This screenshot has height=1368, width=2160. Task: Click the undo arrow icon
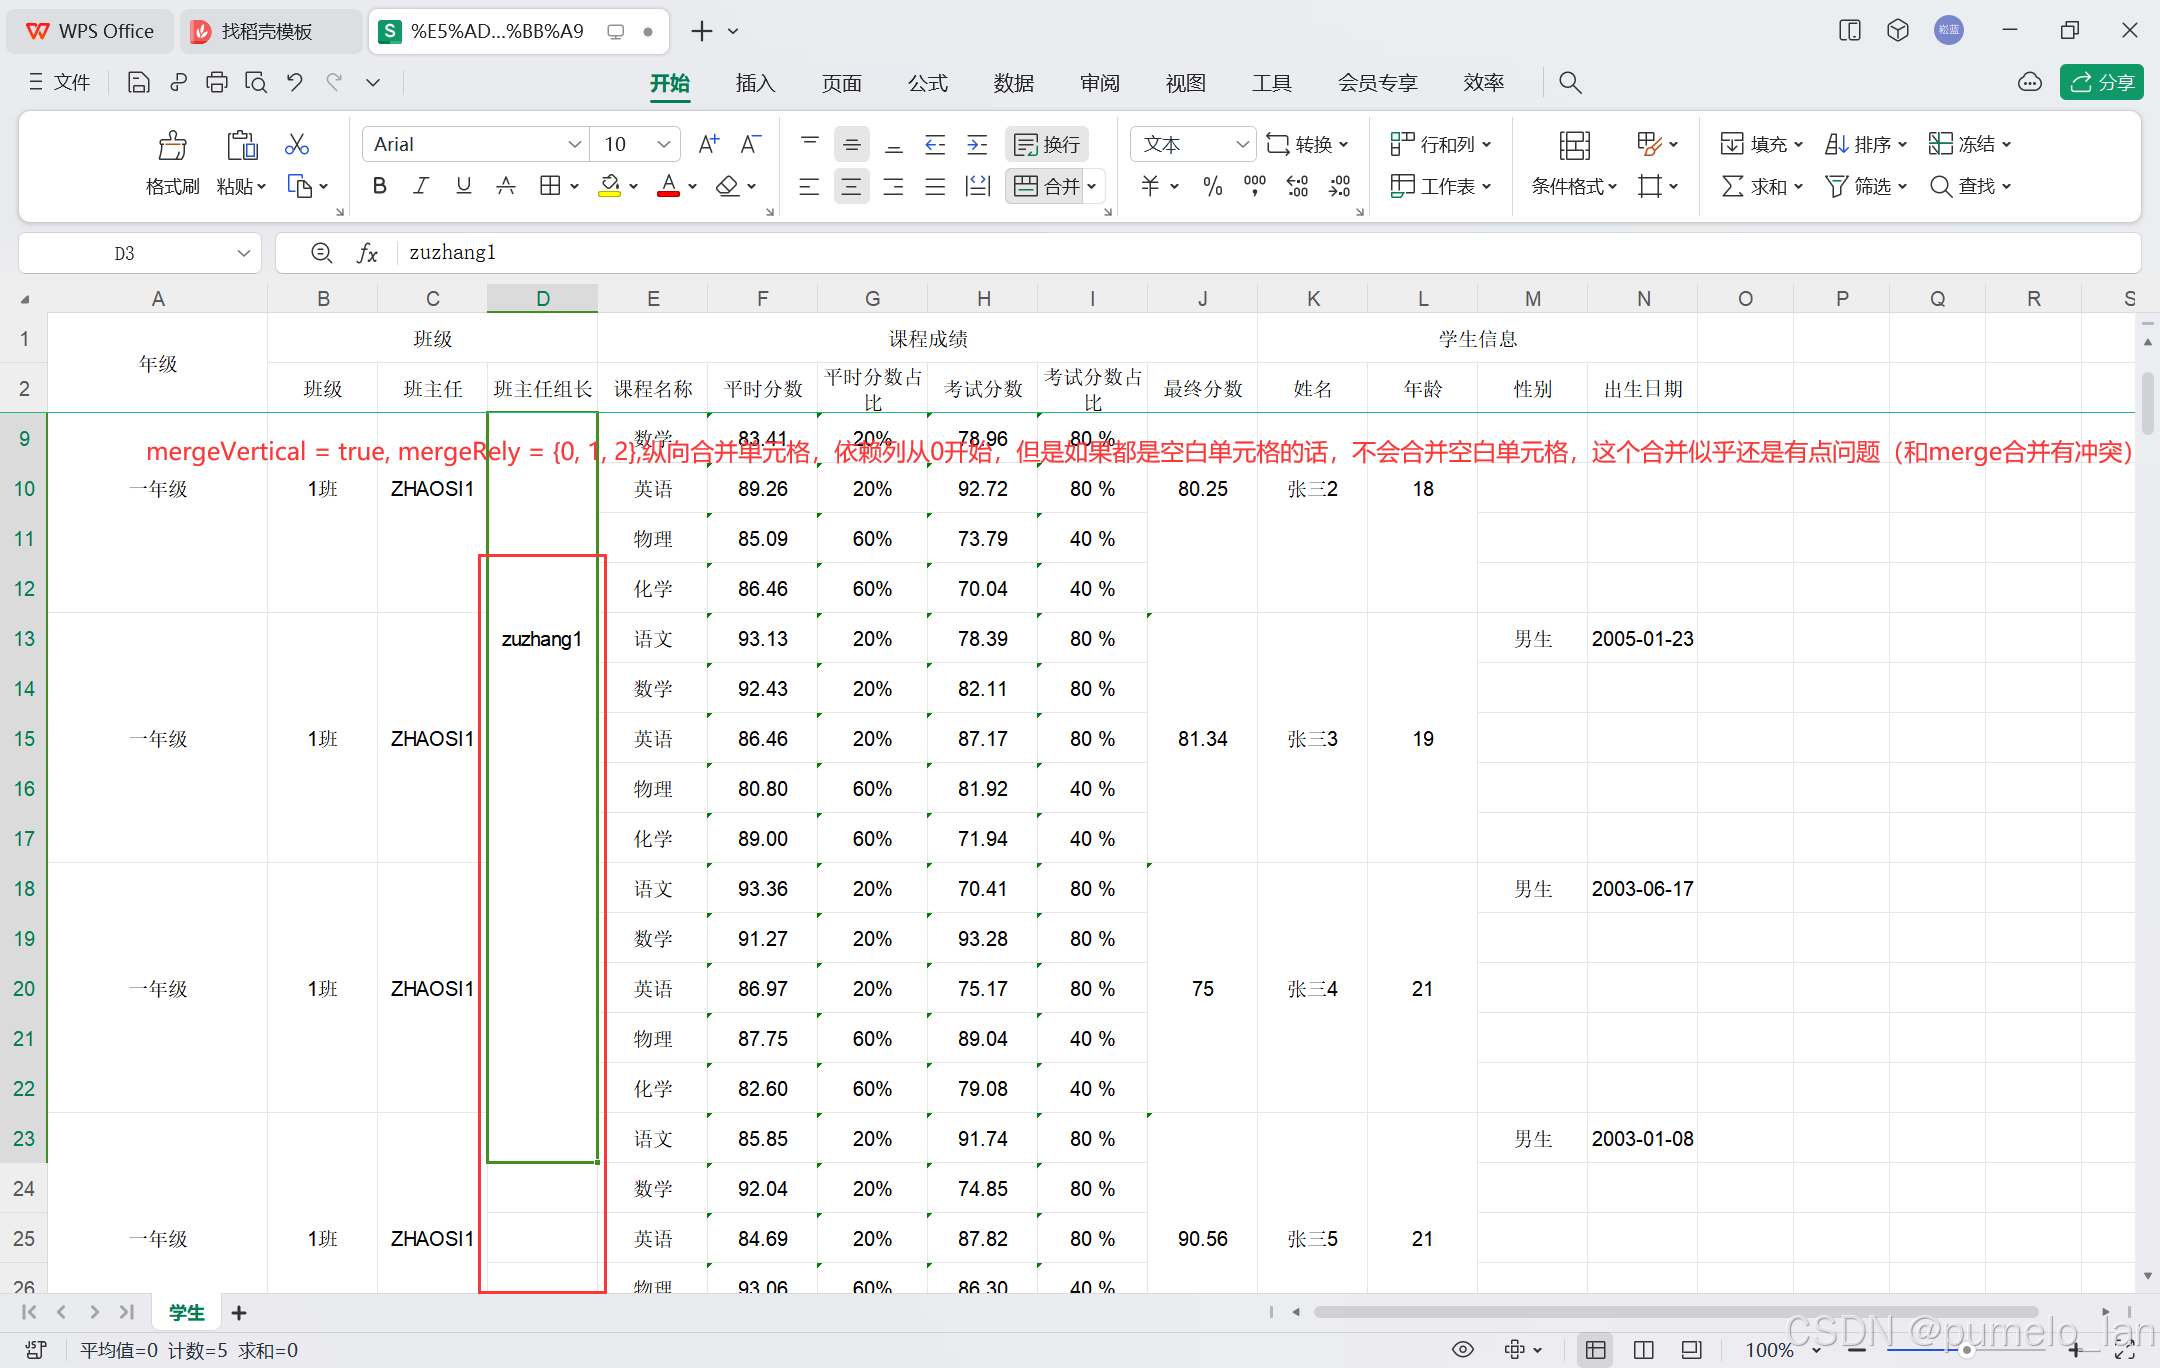pos(295,83)
